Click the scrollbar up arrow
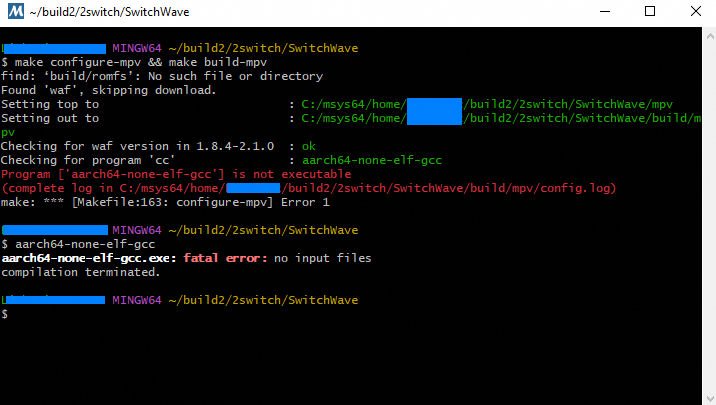Screen dimensions: 716x405 coord(709,35)
